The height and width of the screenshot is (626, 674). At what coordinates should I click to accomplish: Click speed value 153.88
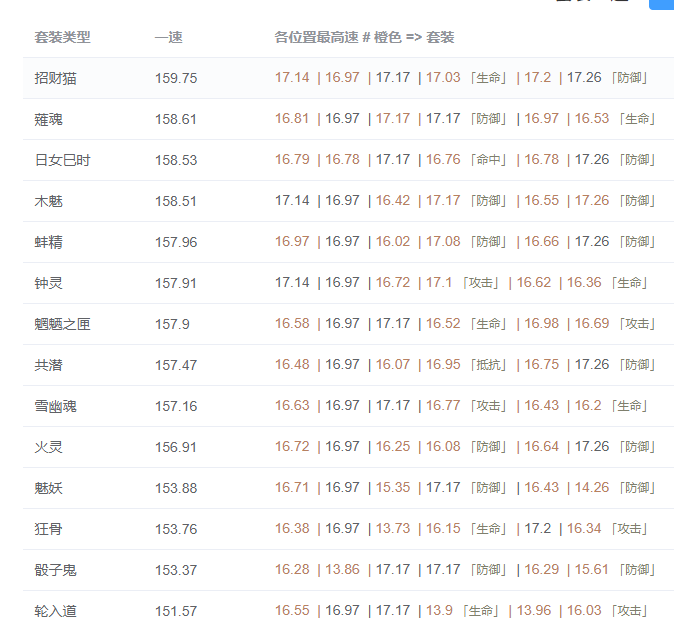176,488
